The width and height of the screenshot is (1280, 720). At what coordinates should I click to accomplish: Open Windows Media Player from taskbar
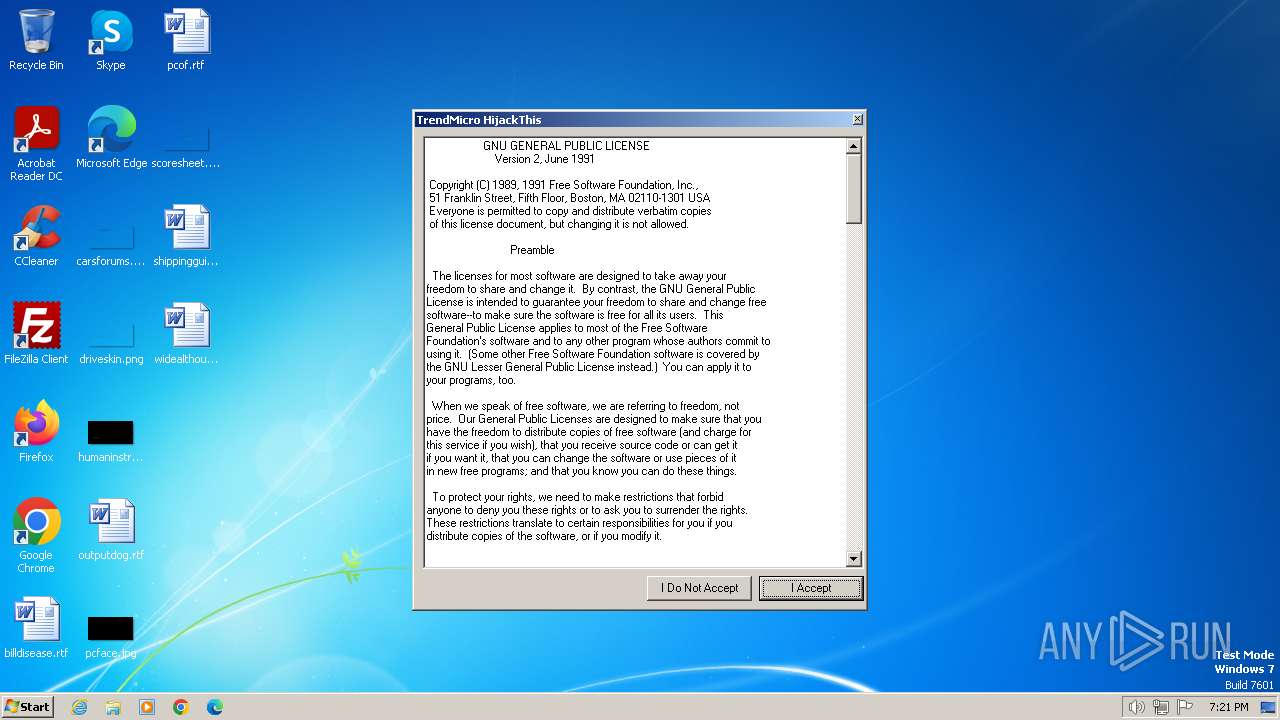pyautogui.click(x=147, y=707)
